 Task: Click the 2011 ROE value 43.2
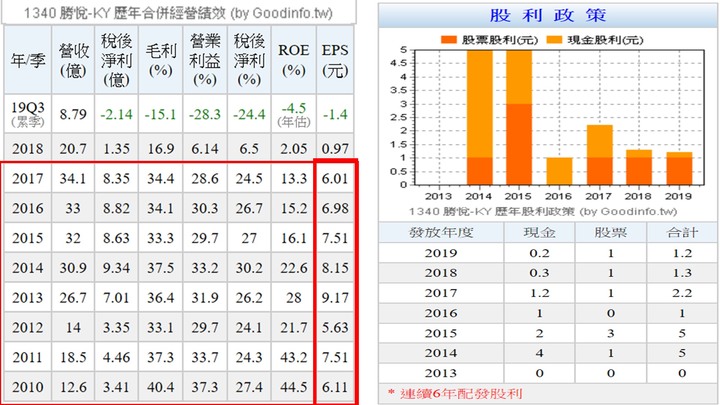[x=294, y=357]
